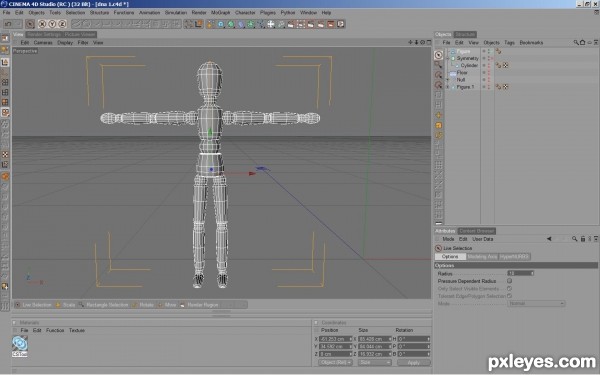Open the viewport Display menu

[65, 42]
